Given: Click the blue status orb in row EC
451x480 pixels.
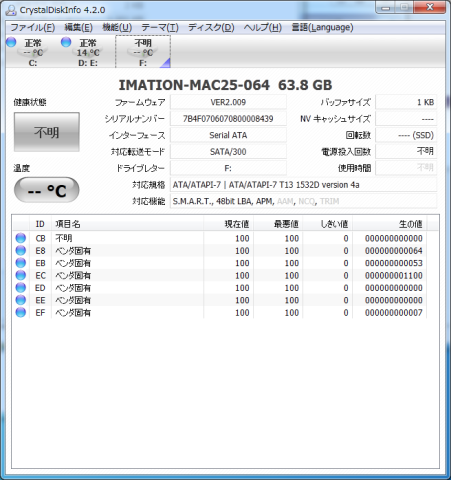Looking at the screenshot, I should 21,275.
